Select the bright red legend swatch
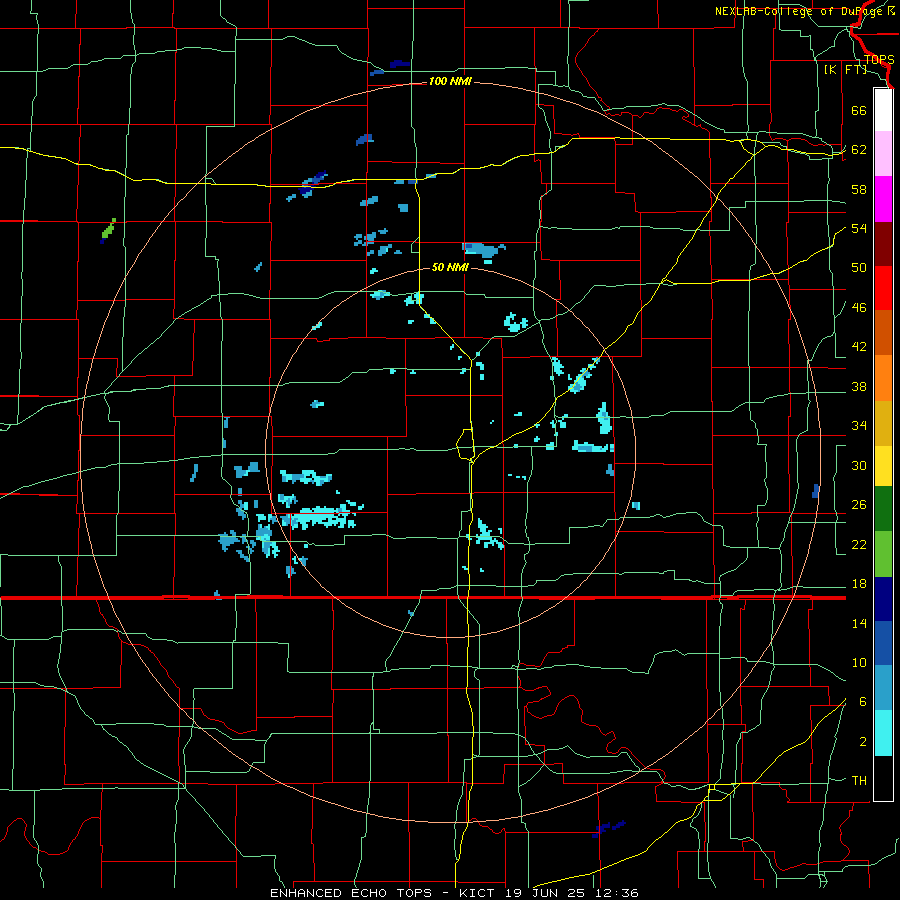900x900 pixels. tap(883, 288)
